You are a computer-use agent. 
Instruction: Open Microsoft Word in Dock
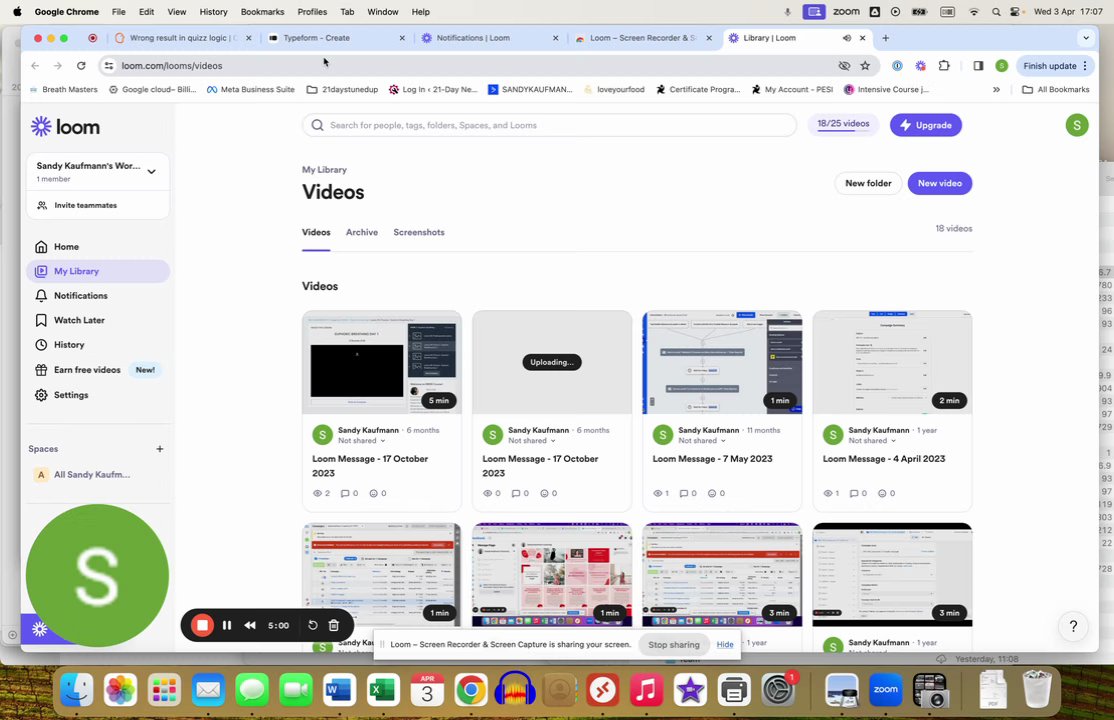coord(340,689)
